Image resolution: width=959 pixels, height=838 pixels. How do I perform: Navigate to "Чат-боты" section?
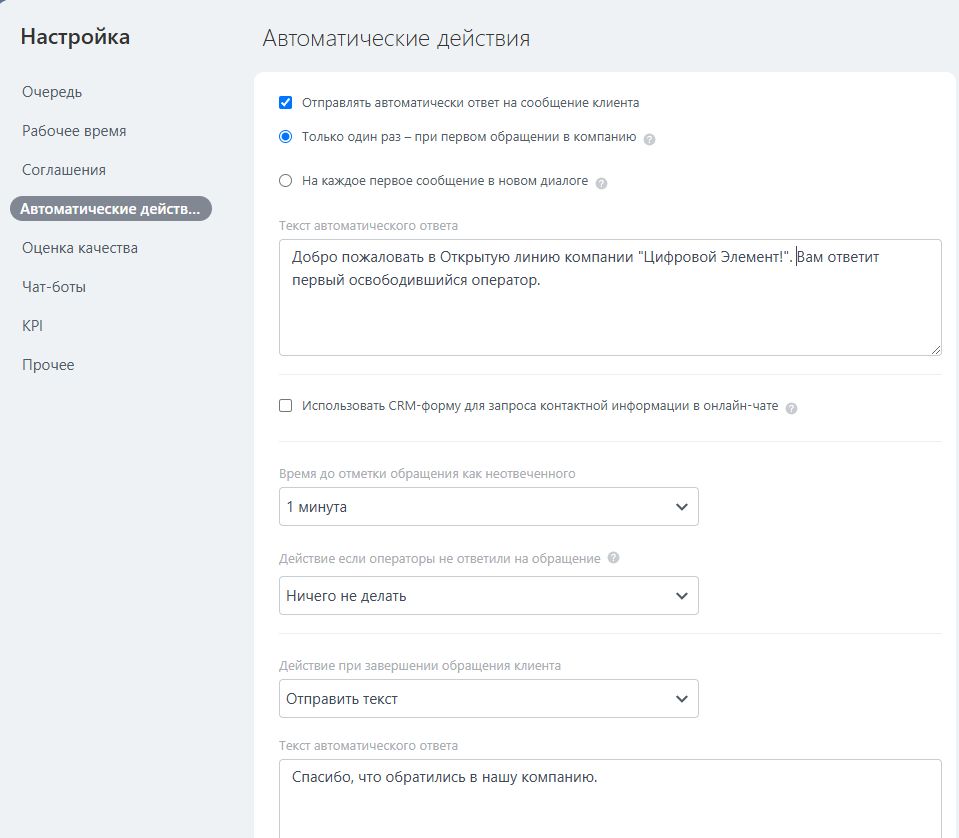[x=54, y=287]
